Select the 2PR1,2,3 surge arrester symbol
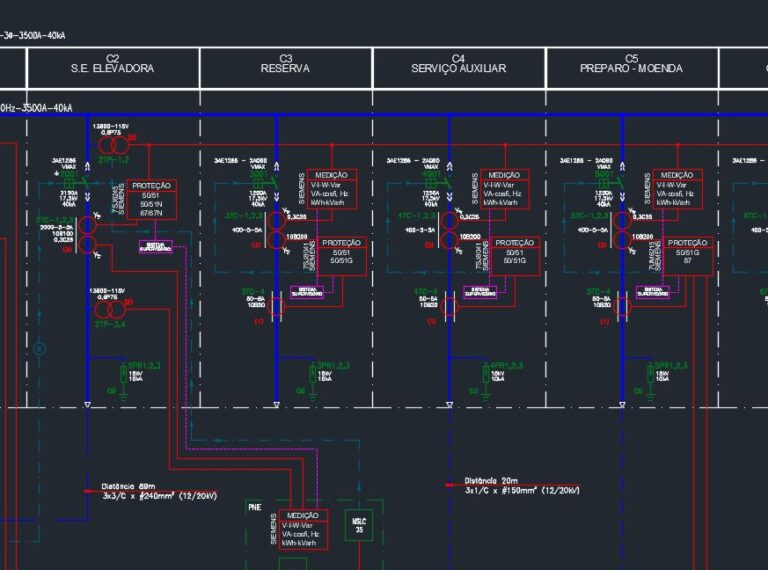768x570 pixels. [x=124, y=373]
